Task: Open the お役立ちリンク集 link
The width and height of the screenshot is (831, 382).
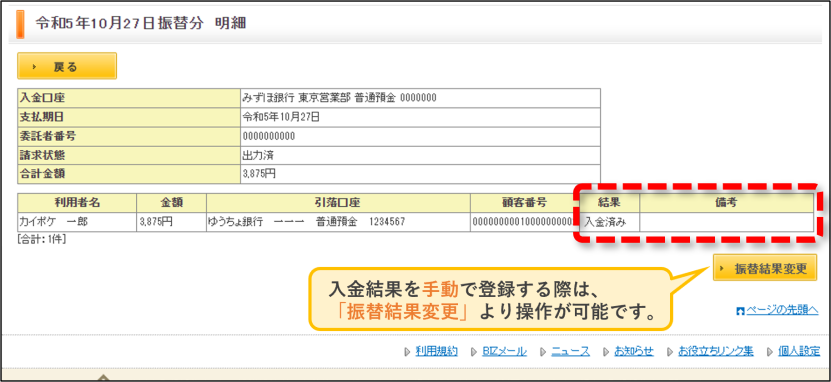Action: (x=715, y=351)
